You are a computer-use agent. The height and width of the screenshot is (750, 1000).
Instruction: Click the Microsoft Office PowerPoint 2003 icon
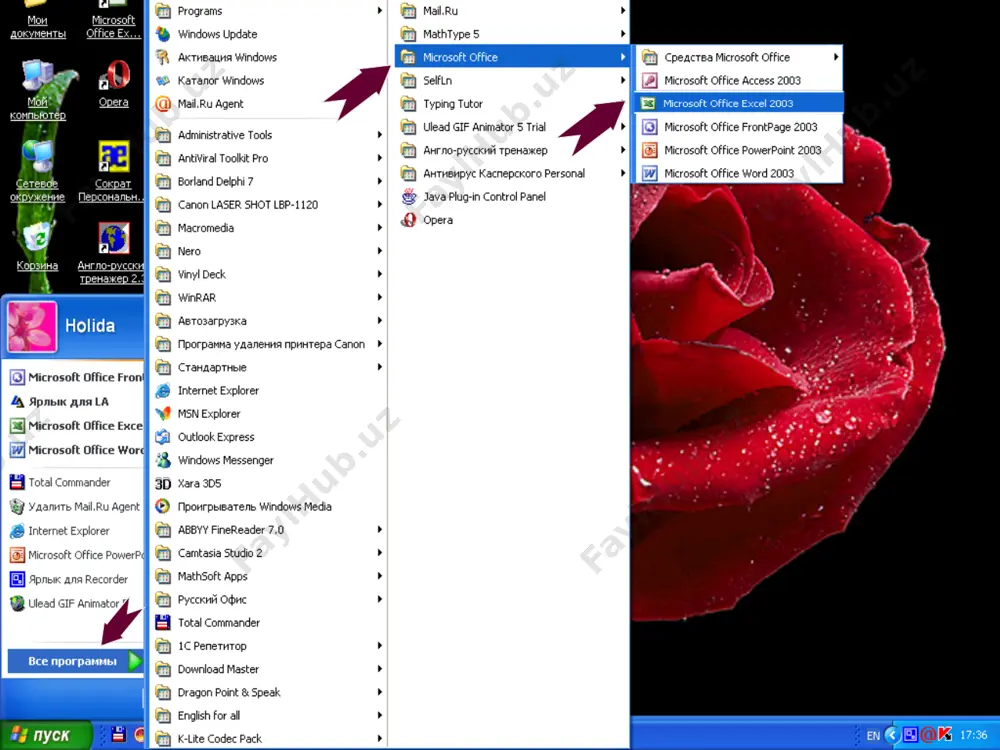(x=649, y=150)
